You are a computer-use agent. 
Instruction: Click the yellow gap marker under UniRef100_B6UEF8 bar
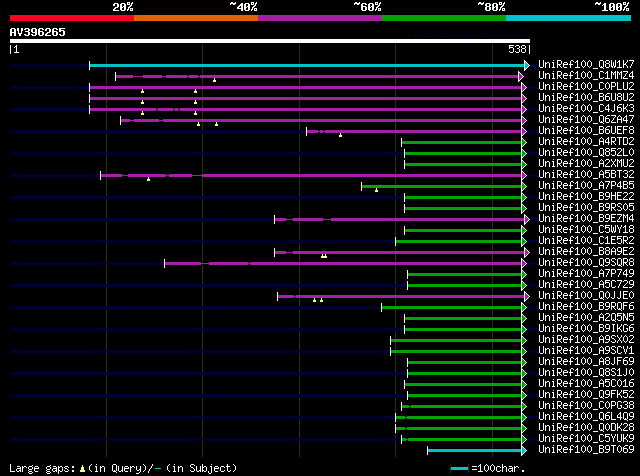click(340, 135)
